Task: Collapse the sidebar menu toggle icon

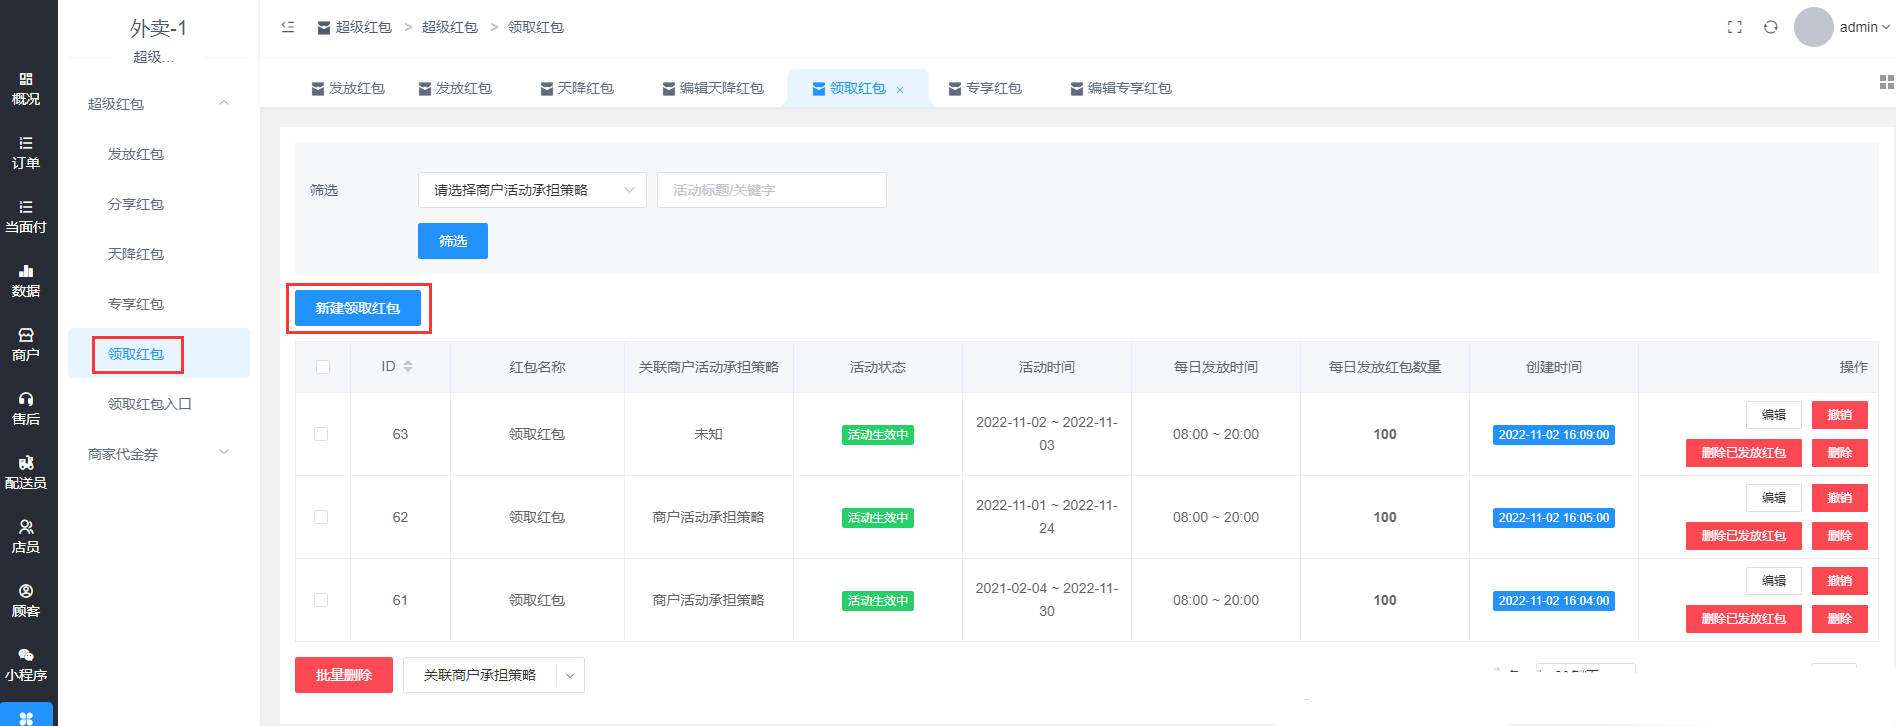Action: pos(288,27)
